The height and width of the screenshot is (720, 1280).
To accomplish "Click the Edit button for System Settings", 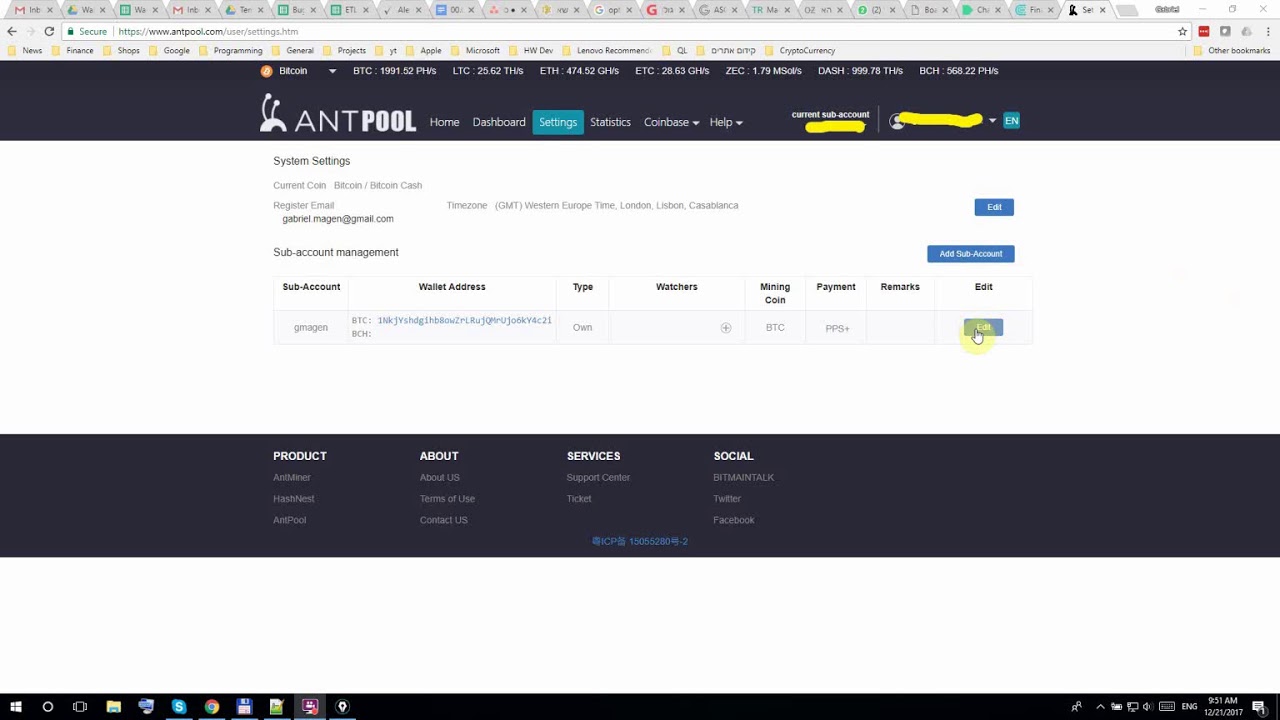I will coord(994,207).
